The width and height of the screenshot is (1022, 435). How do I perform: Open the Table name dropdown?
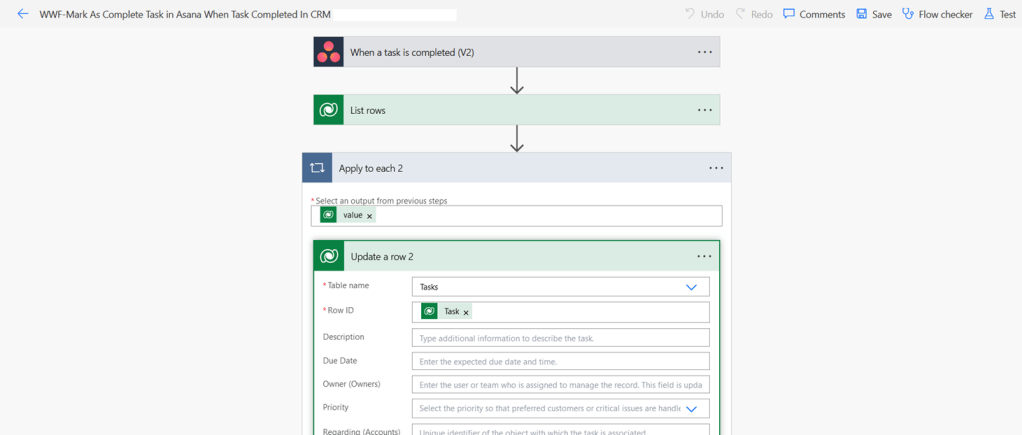click(691, 287)
